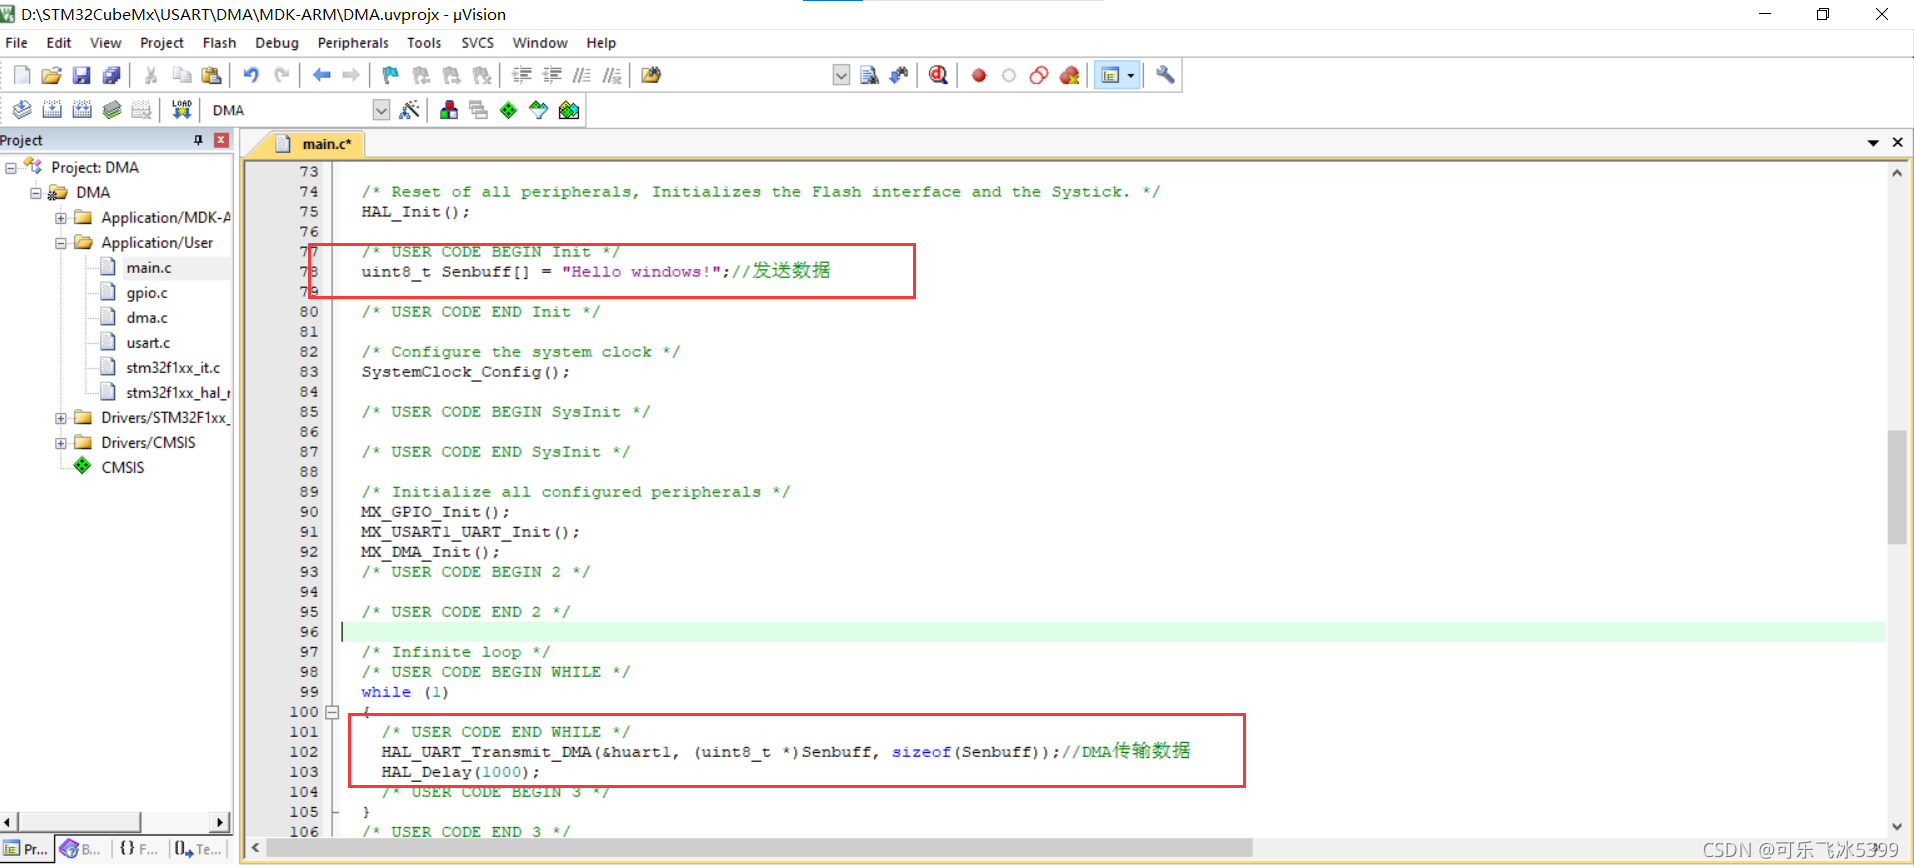Expand the Drivers/STM32F1xx folder
The height and width of the screenshot is (868, 1914).
61,418
